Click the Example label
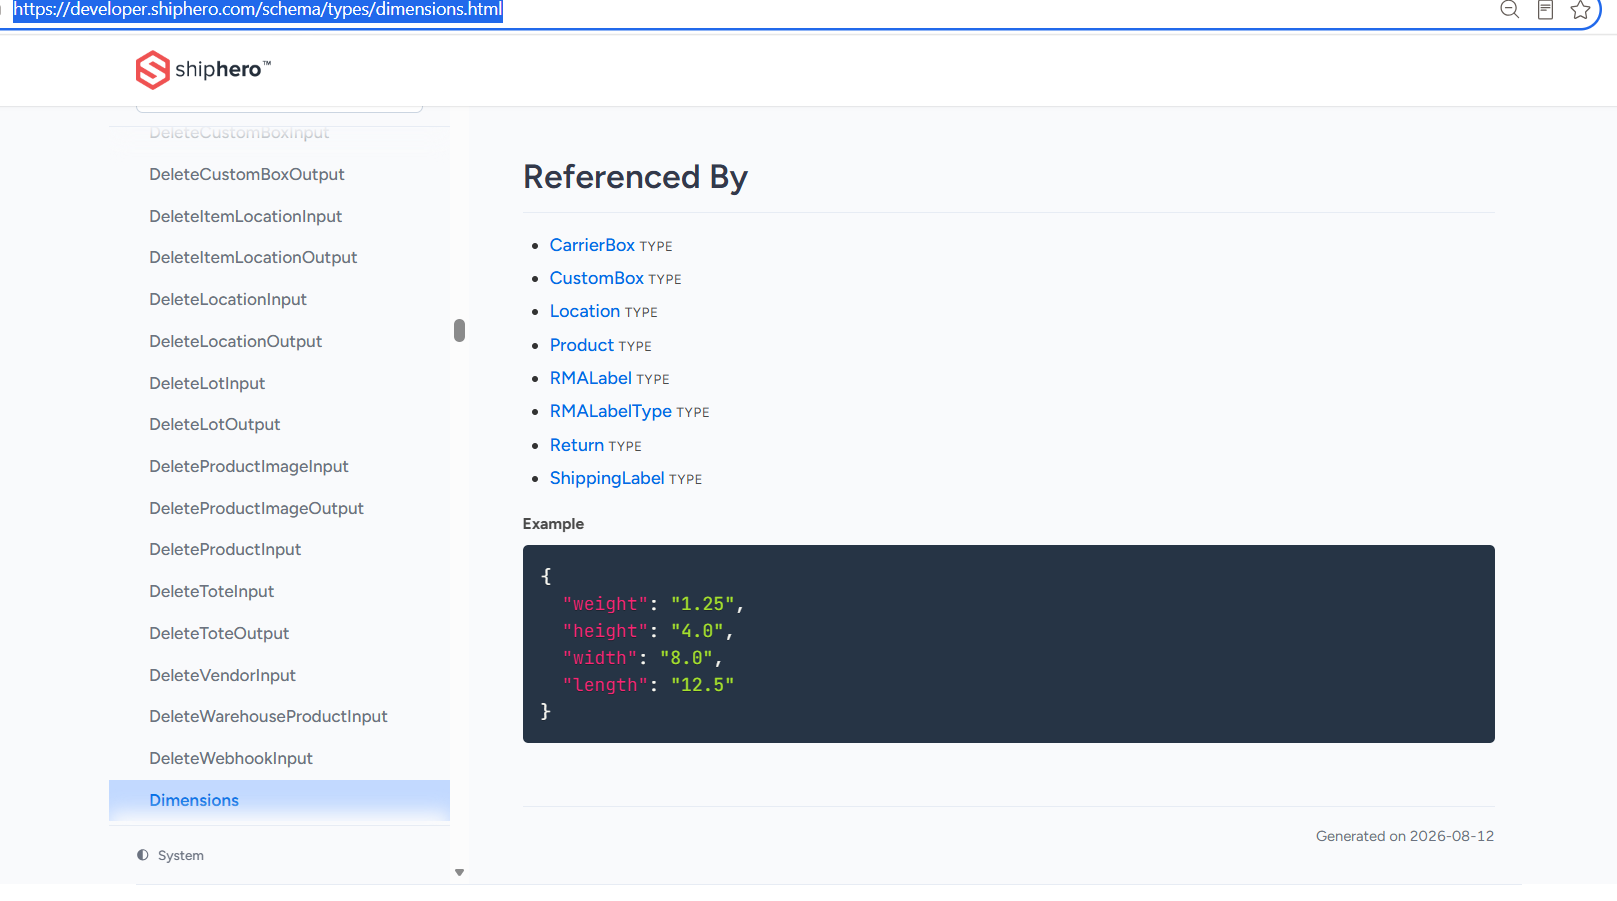This screenshot has width=1617, height=901. [x=553, y=524]
